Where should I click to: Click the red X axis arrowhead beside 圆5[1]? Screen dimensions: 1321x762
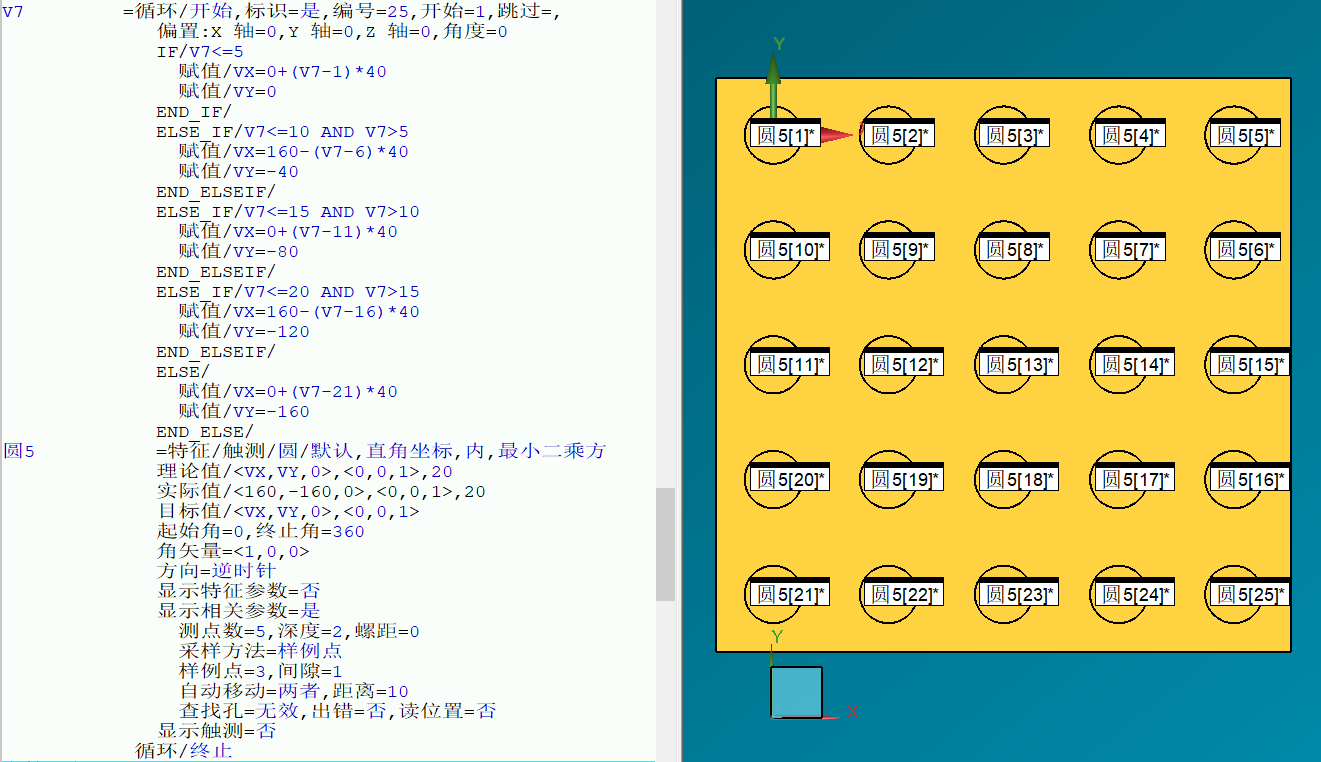843,135
